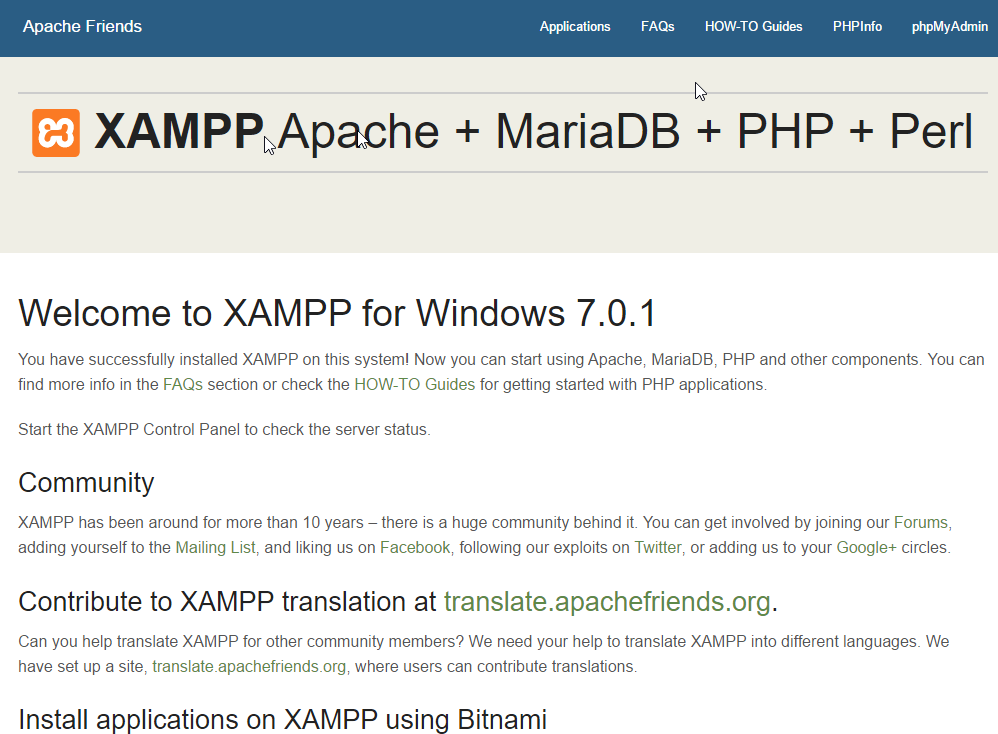Open translate.apachefriends.org link in the heading
998x734 pixels.
607,602
